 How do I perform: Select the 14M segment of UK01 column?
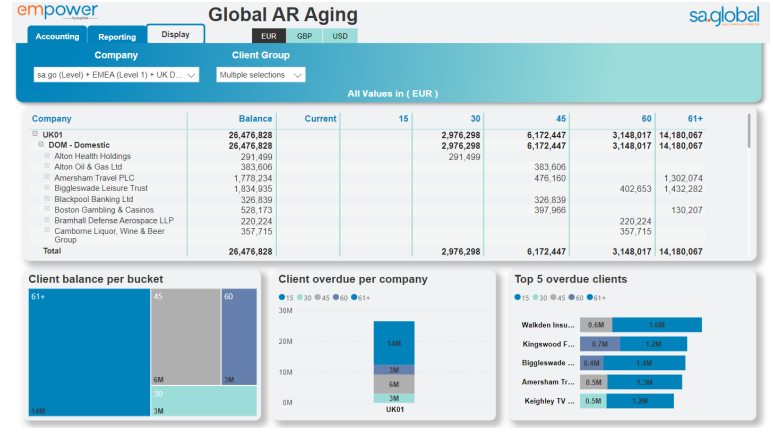tap(394, 343)
